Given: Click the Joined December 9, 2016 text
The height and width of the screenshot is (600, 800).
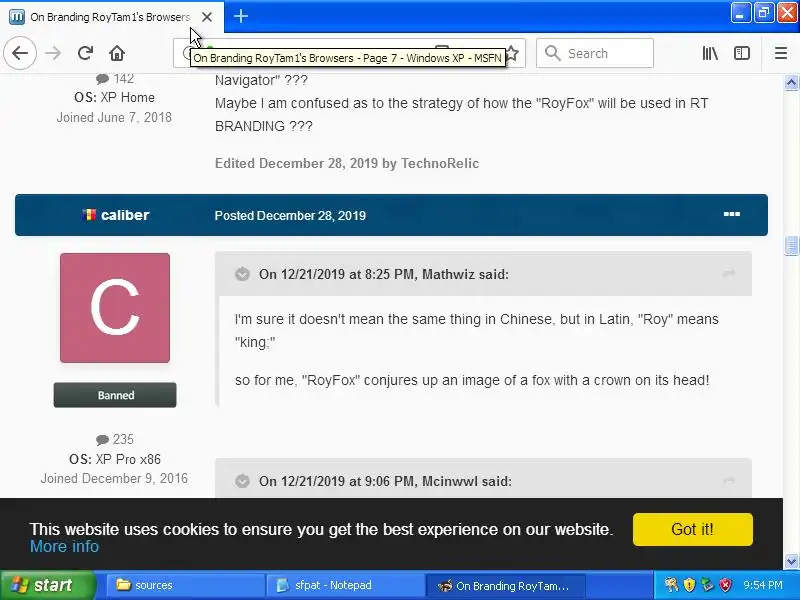Looking at the screenshot, I should [114, 479].
